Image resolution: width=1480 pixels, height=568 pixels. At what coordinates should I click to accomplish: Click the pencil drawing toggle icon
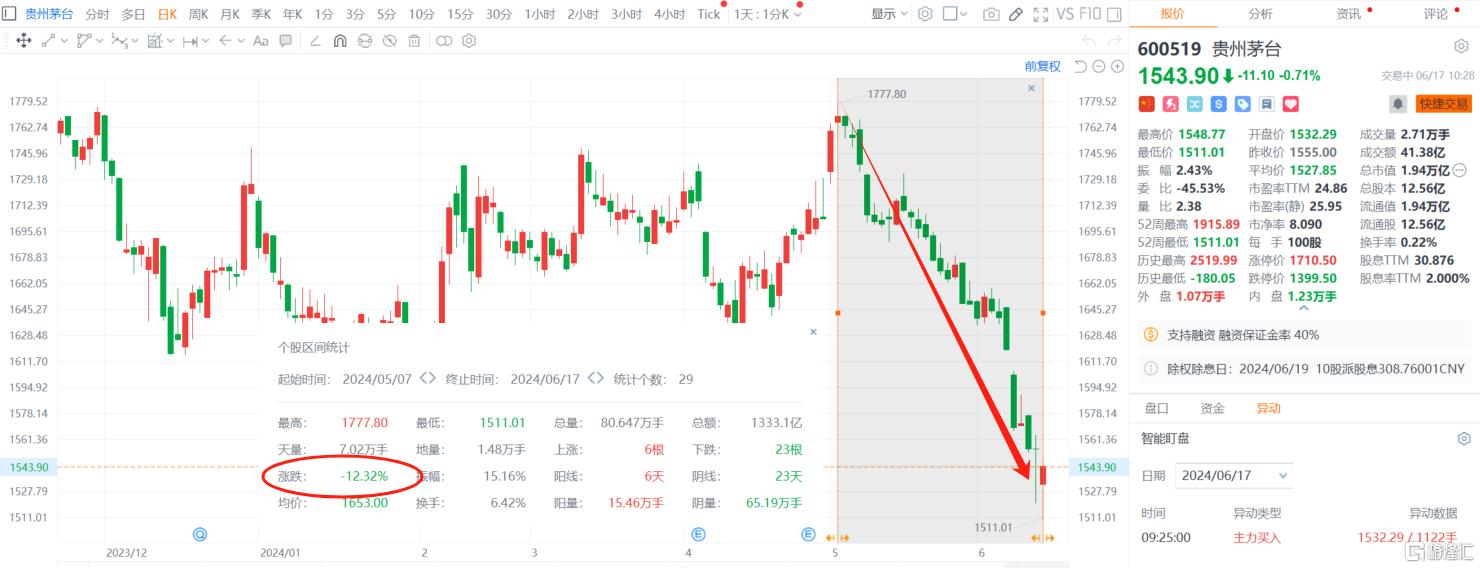(x=1016, y=14)
